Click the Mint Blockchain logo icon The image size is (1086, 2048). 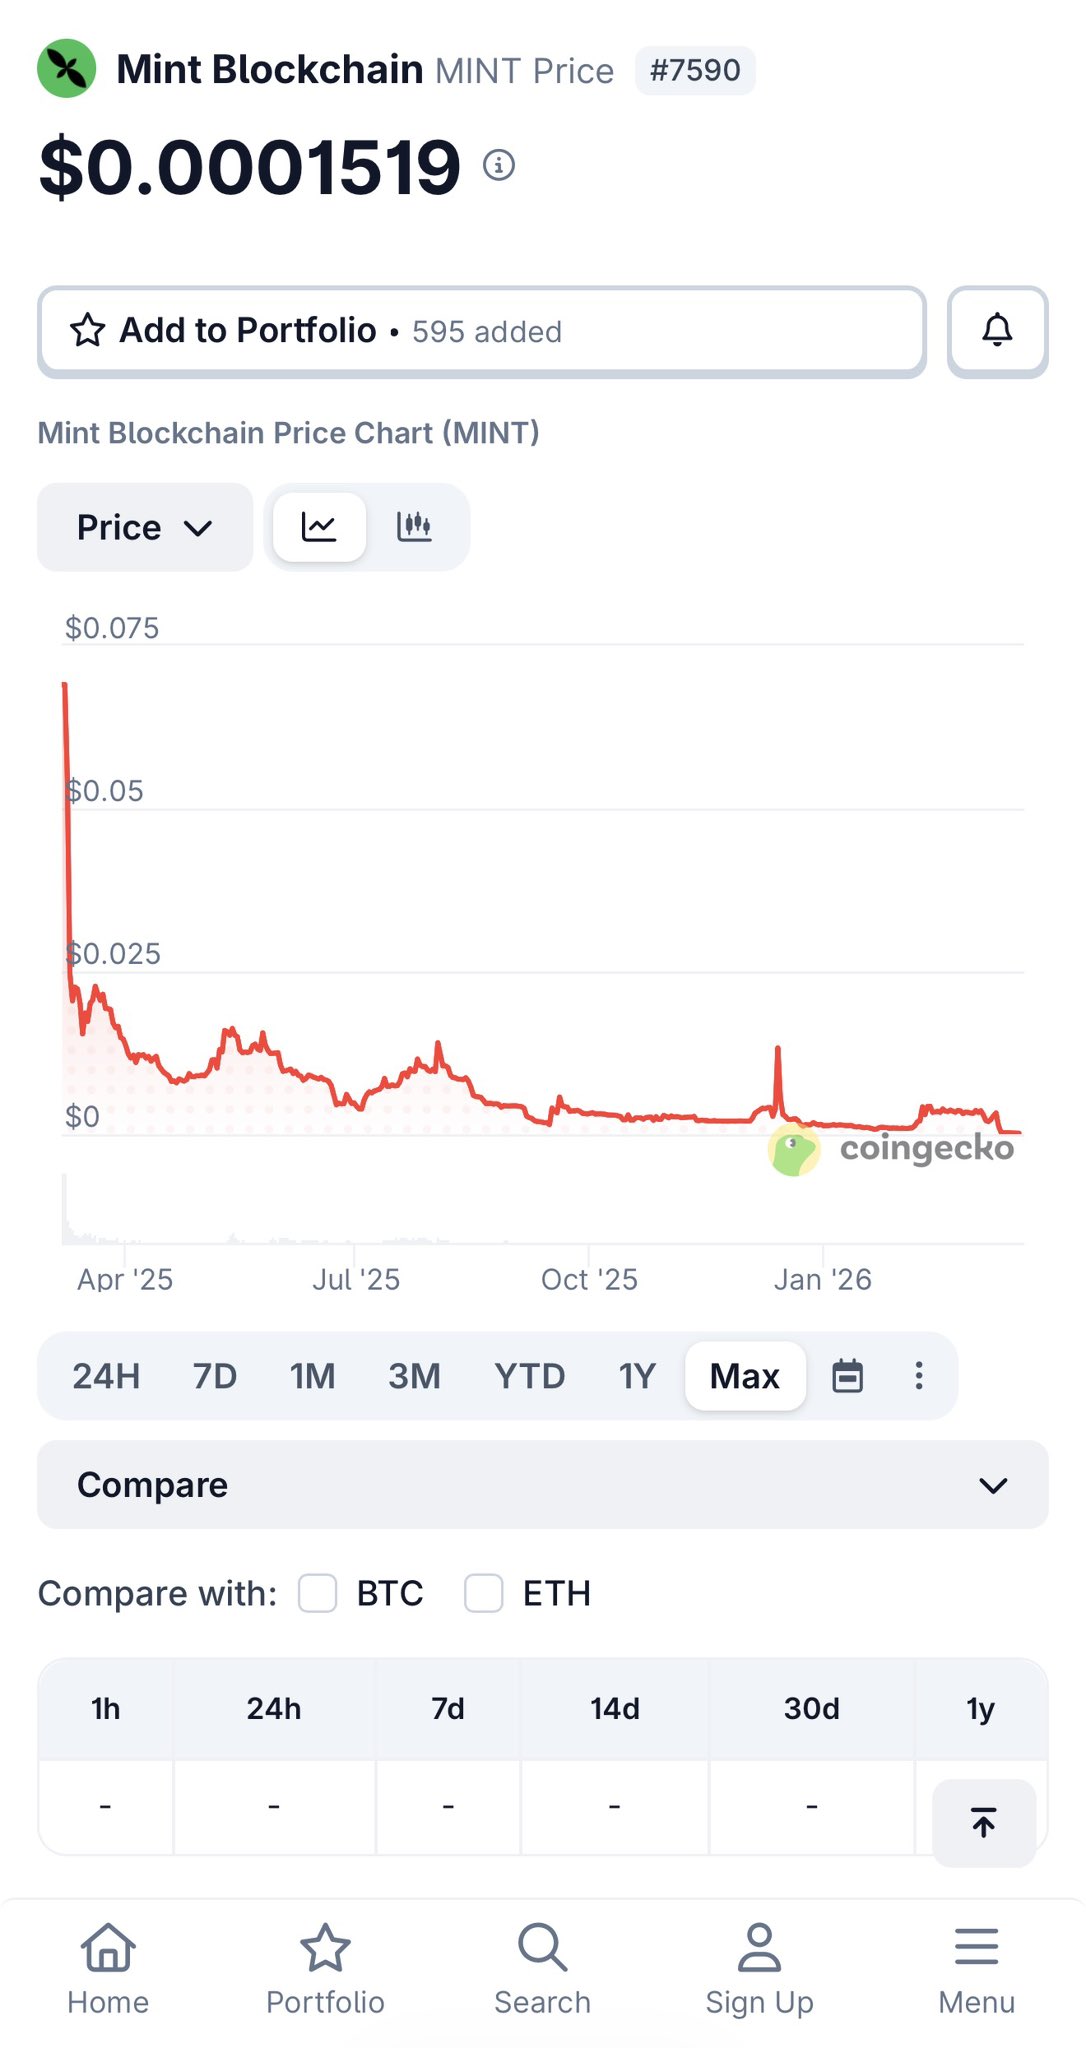coord(67,69)
